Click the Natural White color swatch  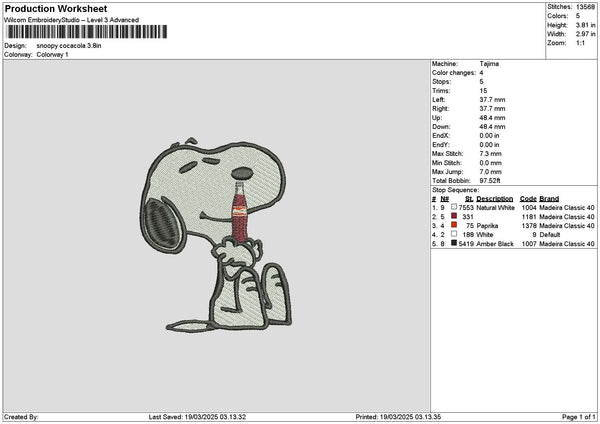coord(454,207)
